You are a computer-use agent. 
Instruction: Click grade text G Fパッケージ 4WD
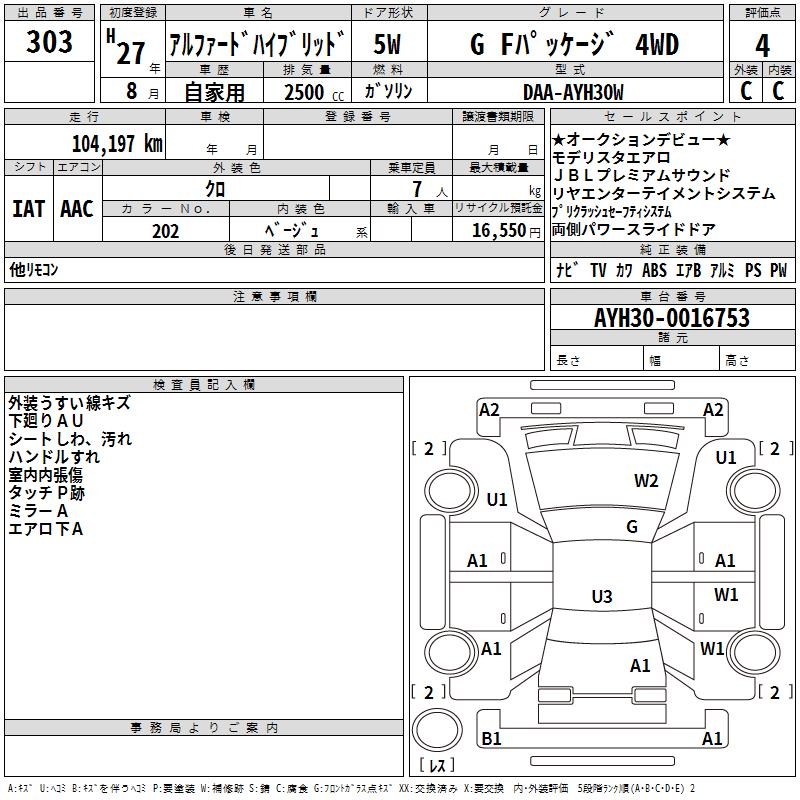[x=574, y=44]
